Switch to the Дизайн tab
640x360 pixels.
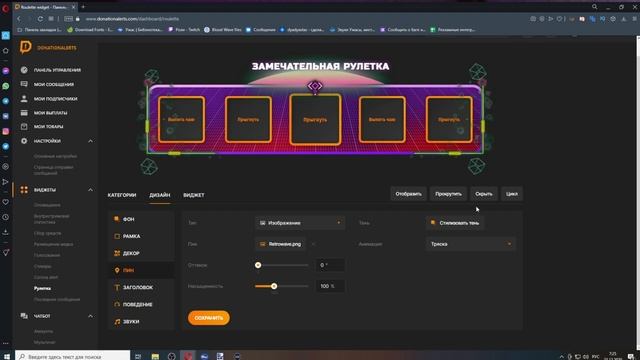point(160,195)
